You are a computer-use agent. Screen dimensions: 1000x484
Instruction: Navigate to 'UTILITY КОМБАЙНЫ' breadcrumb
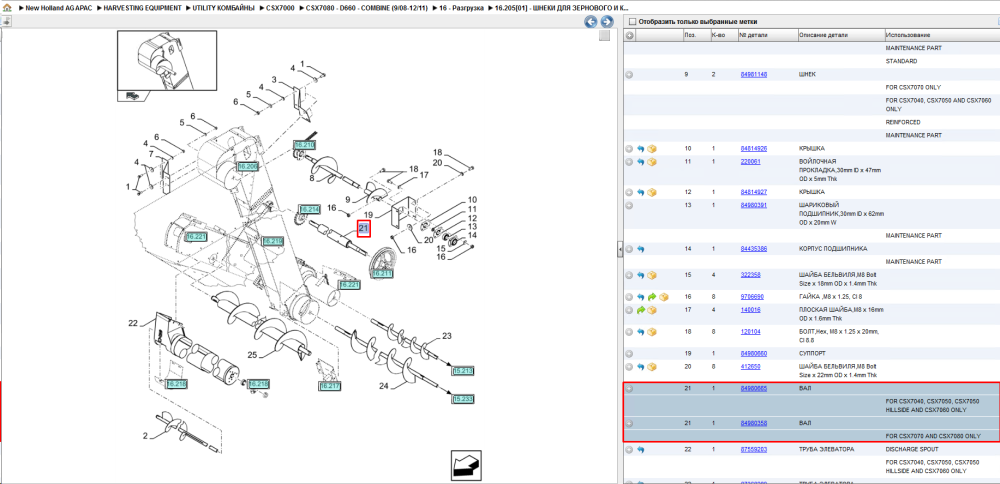click(x=223, y=8)
